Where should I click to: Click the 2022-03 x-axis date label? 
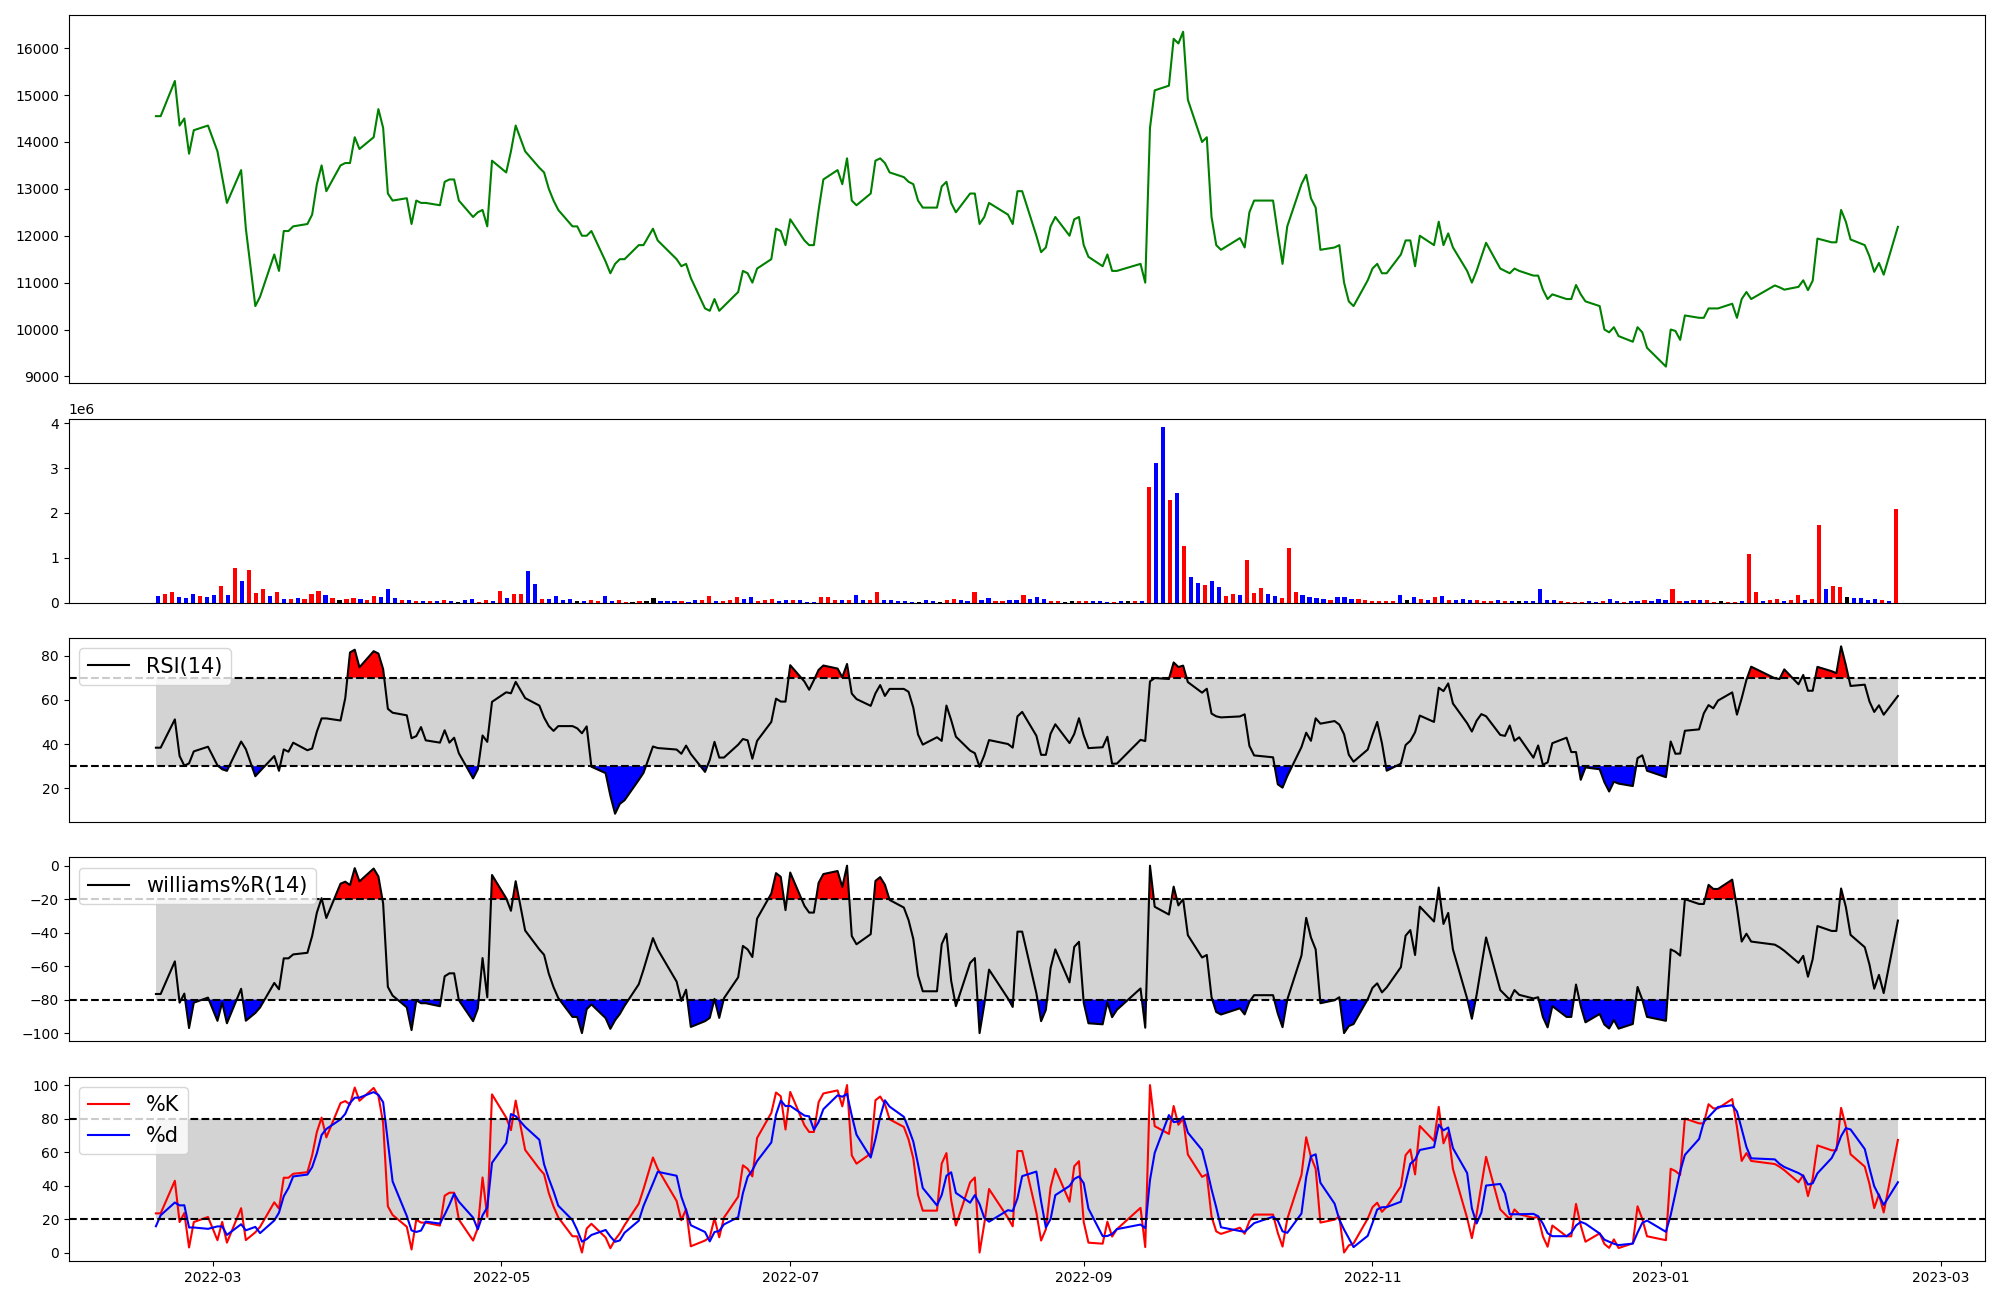pos(213,1277)
